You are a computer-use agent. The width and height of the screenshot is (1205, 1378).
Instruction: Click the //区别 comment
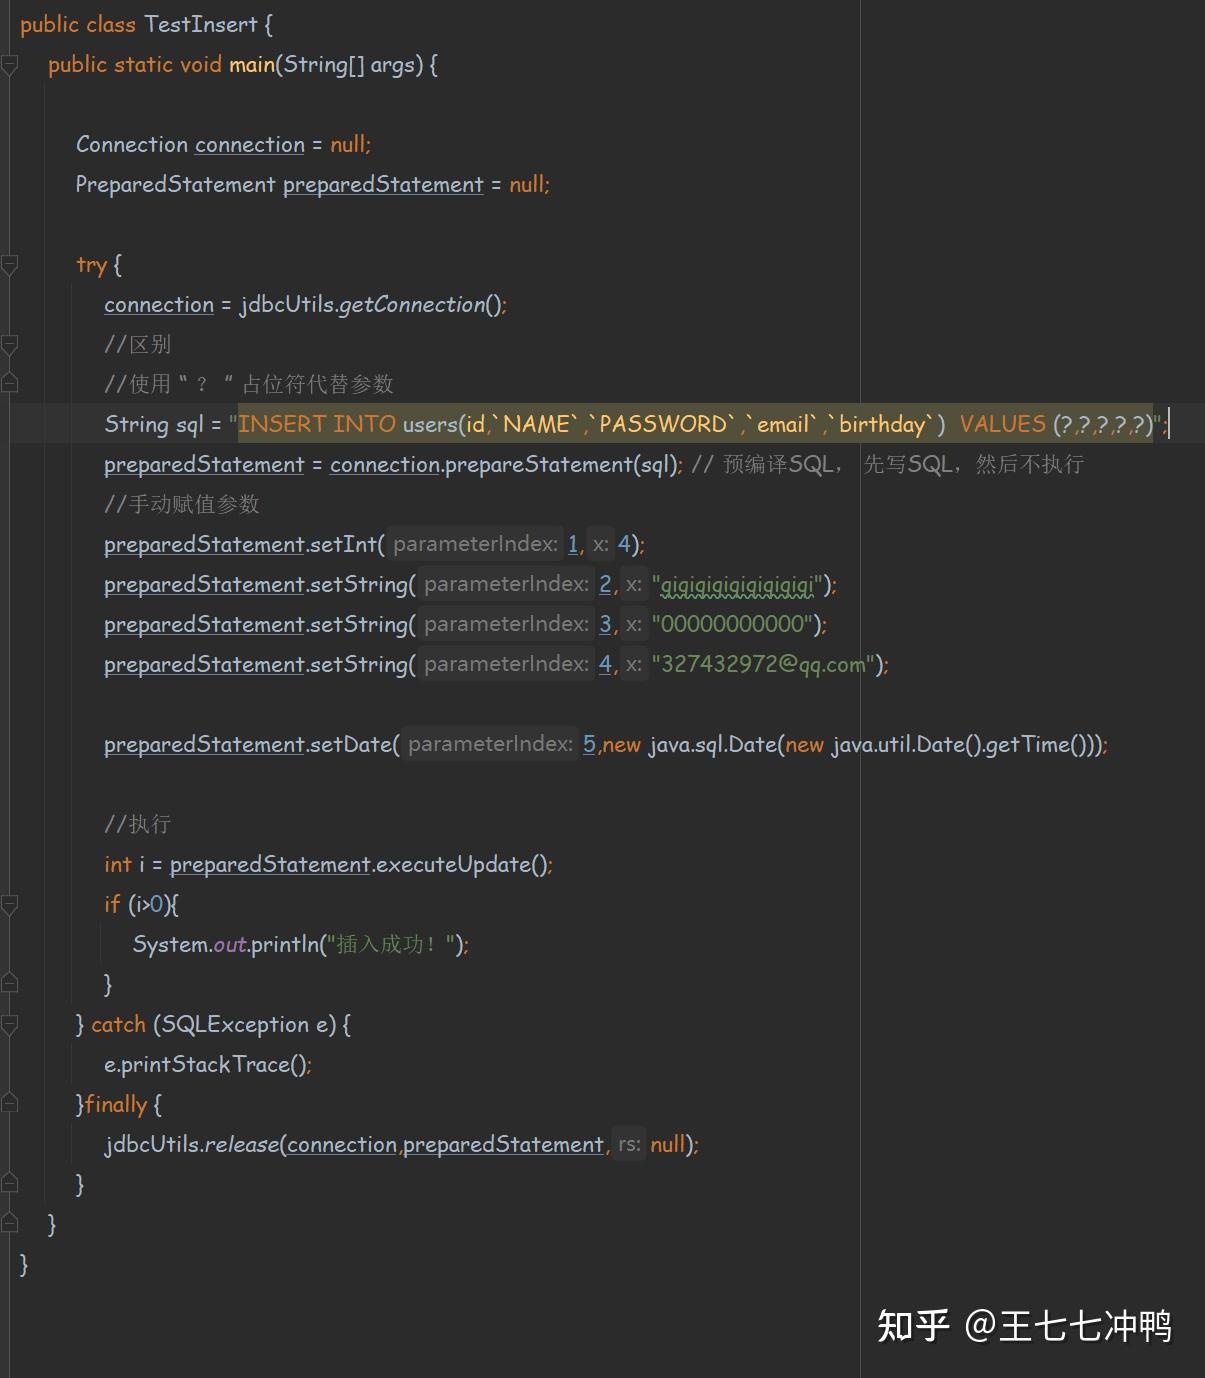pyautogui.click(x=138, y=344)
